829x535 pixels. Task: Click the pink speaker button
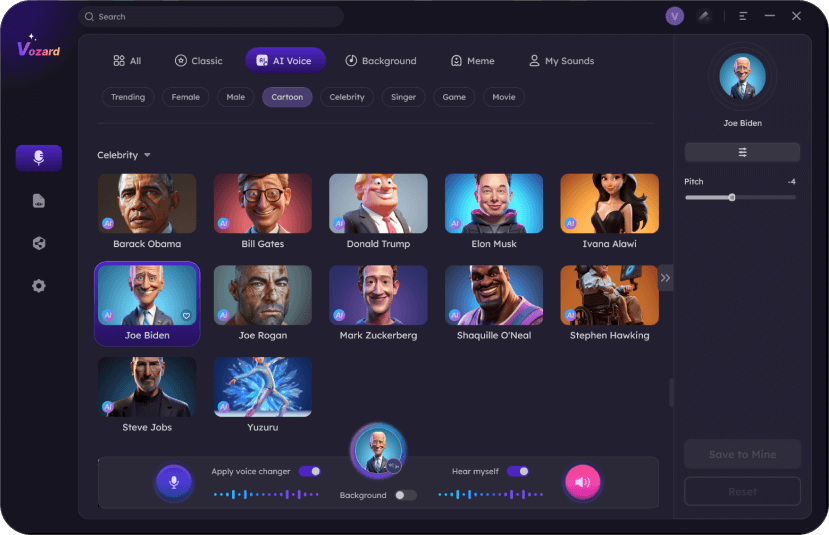tap(582, 482)
